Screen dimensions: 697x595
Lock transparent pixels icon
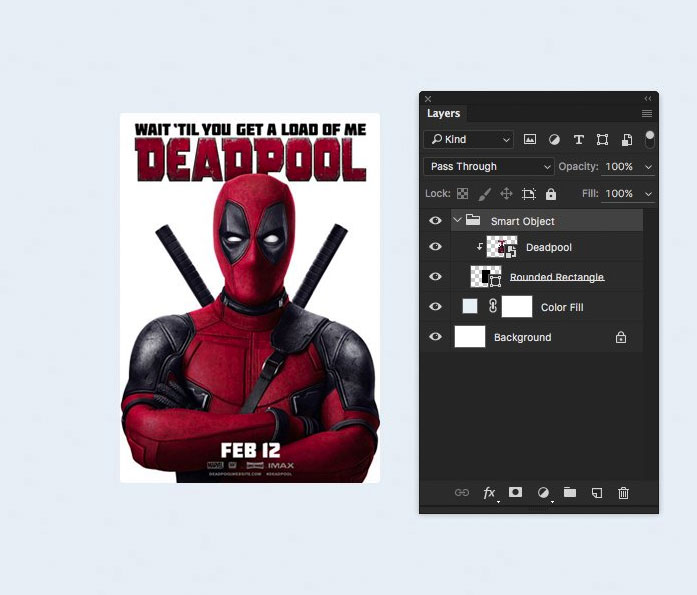click(462, 193)
